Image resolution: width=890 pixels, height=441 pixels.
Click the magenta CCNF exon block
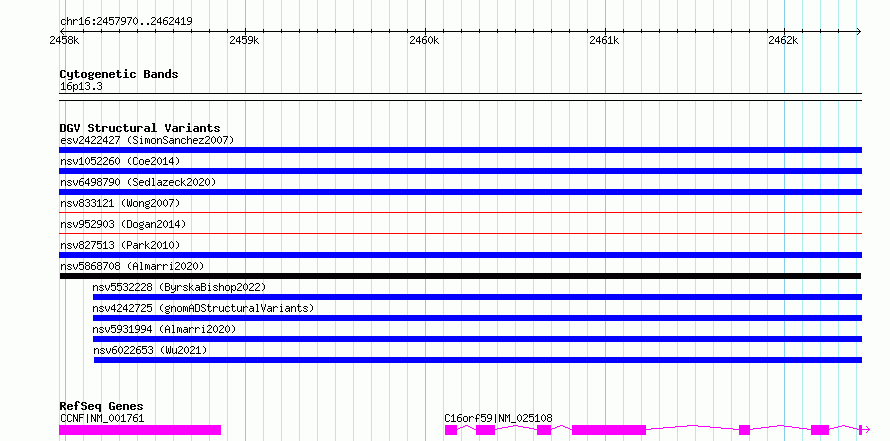point(140,430)
